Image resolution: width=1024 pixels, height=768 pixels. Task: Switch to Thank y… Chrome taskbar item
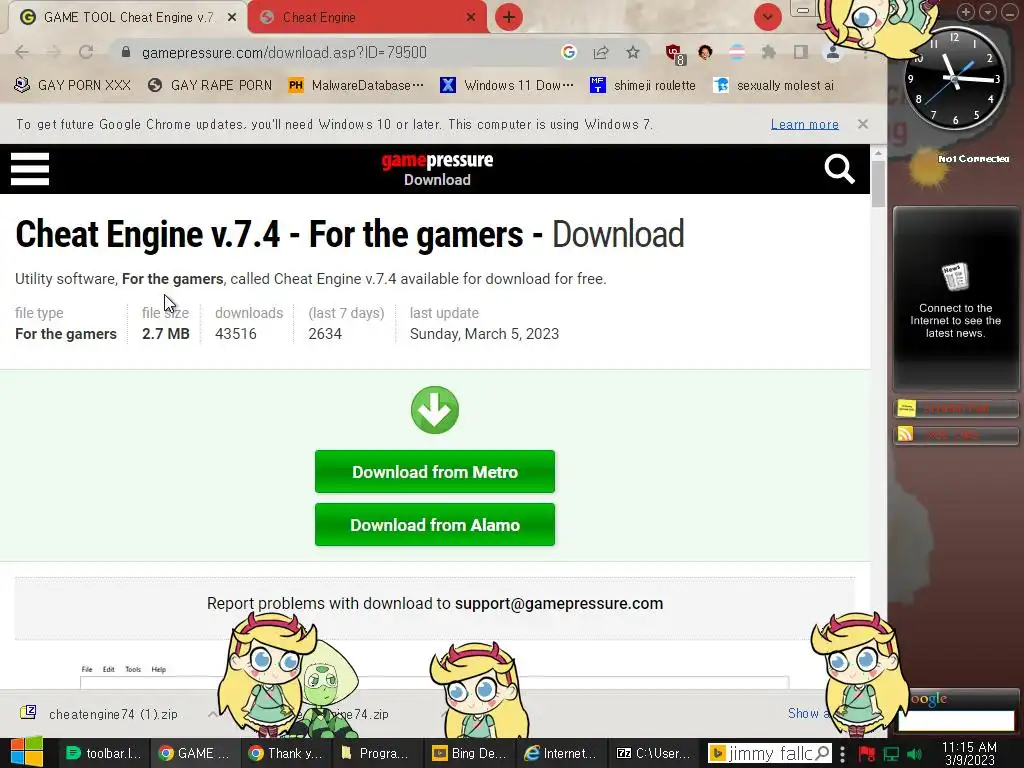click(x=285, y=753)
